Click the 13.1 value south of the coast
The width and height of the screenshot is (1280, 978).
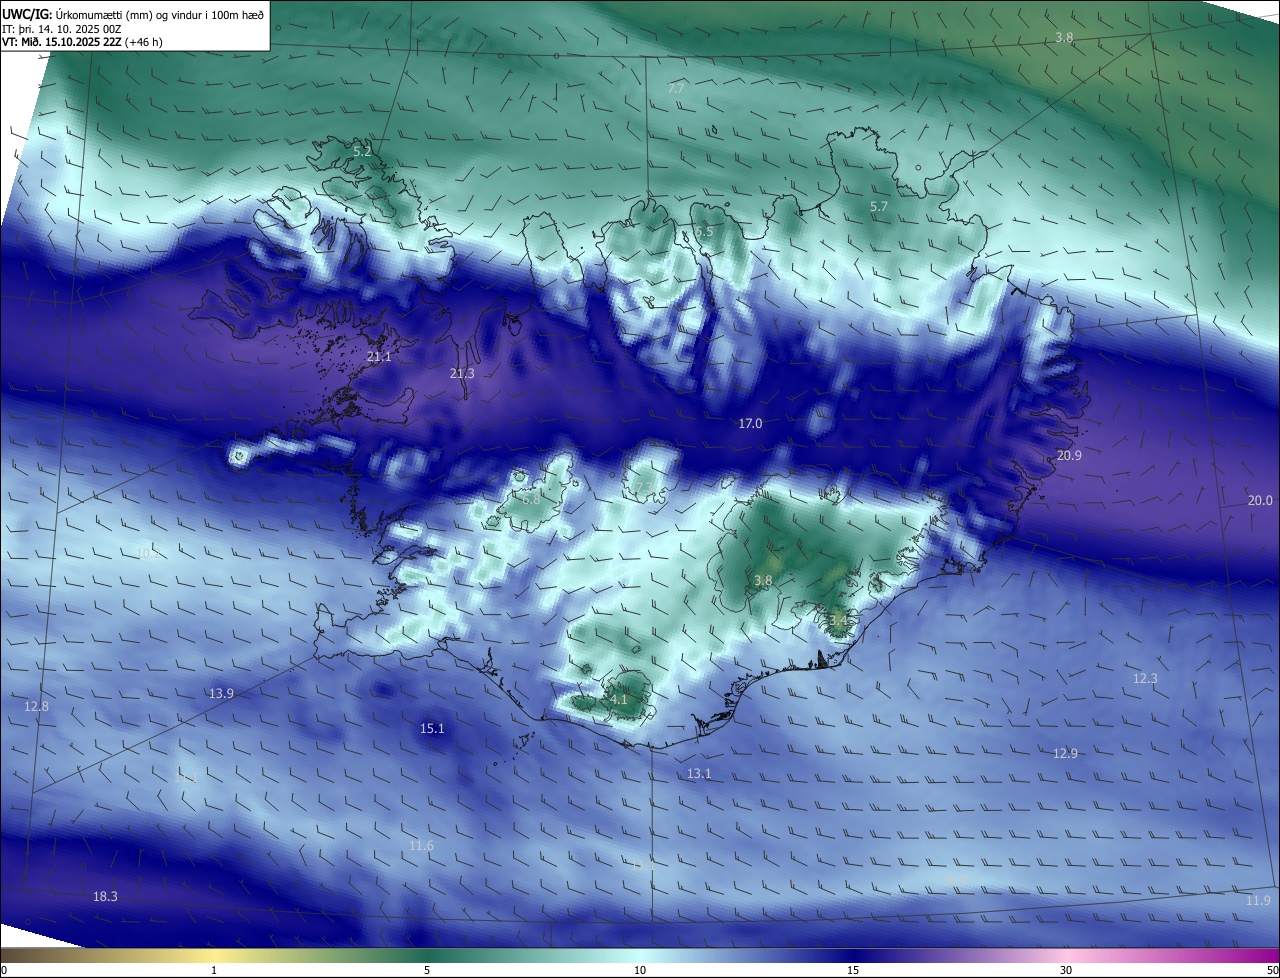[699, 774]
